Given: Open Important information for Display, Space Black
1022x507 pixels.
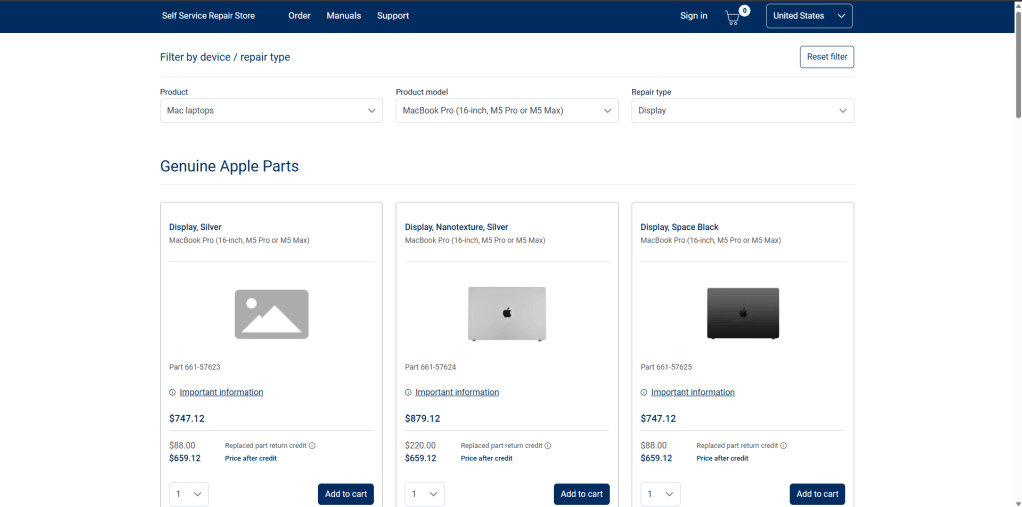Looking at the screenshot, I should point(693,392).
